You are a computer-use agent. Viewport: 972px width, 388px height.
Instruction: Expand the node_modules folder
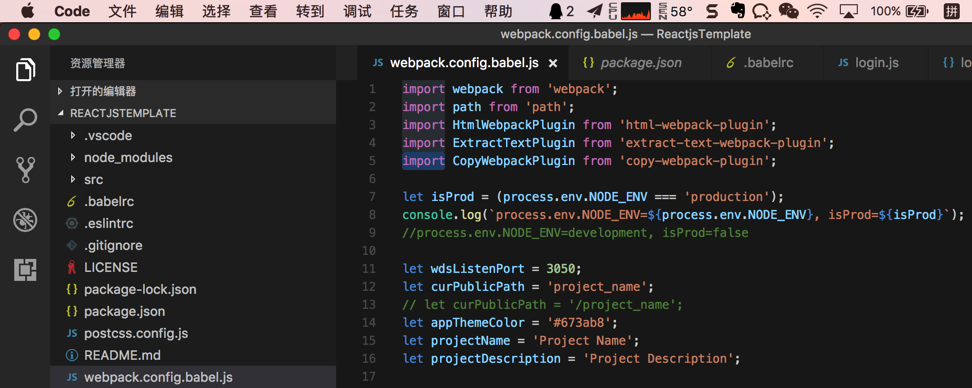(73, 157)
